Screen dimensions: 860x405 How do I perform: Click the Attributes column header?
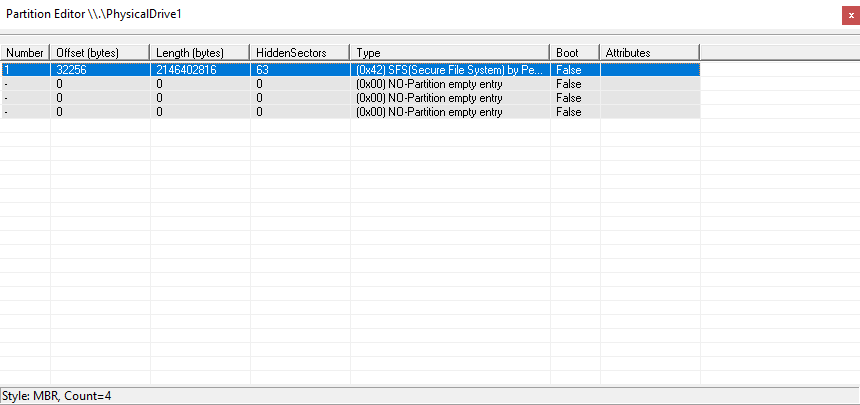(650, 53)
